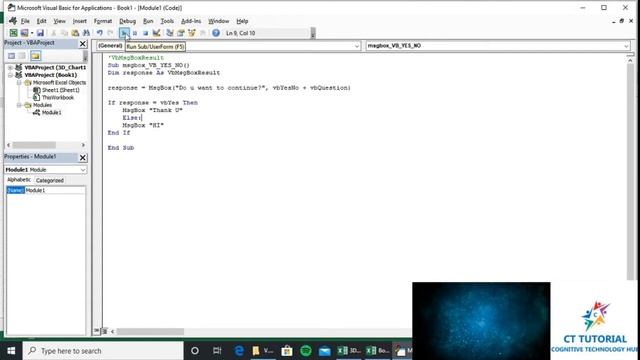640x360 pixels.
Task: Click the Procedure View button at code window bottom
Action: [97, 331]
